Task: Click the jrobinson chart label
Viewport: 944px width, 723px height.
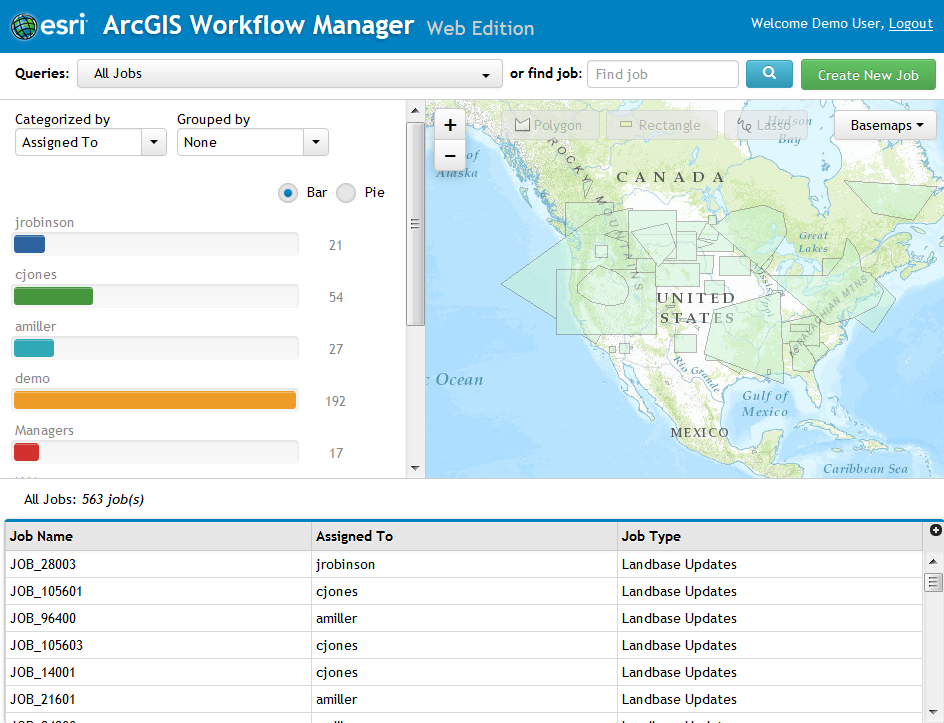Action: pyautogui.click(x=45, y=223)
